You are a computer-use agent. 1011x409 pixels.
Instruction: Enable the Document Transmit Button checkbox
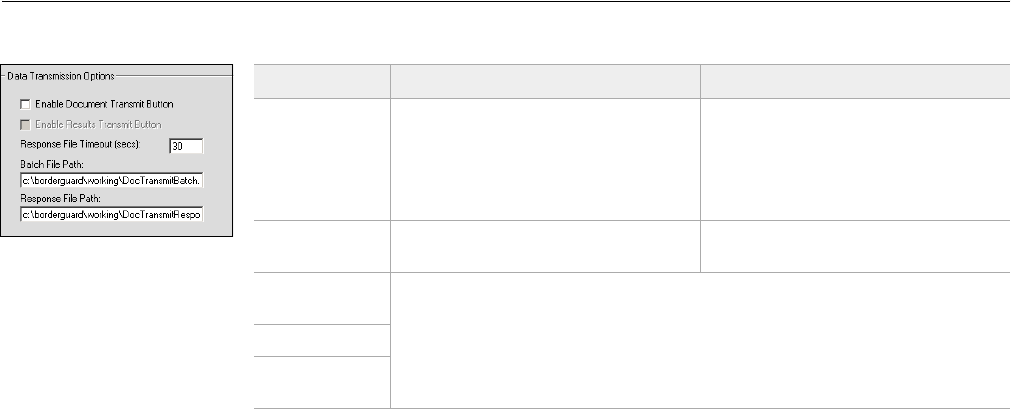click(24, 103)
